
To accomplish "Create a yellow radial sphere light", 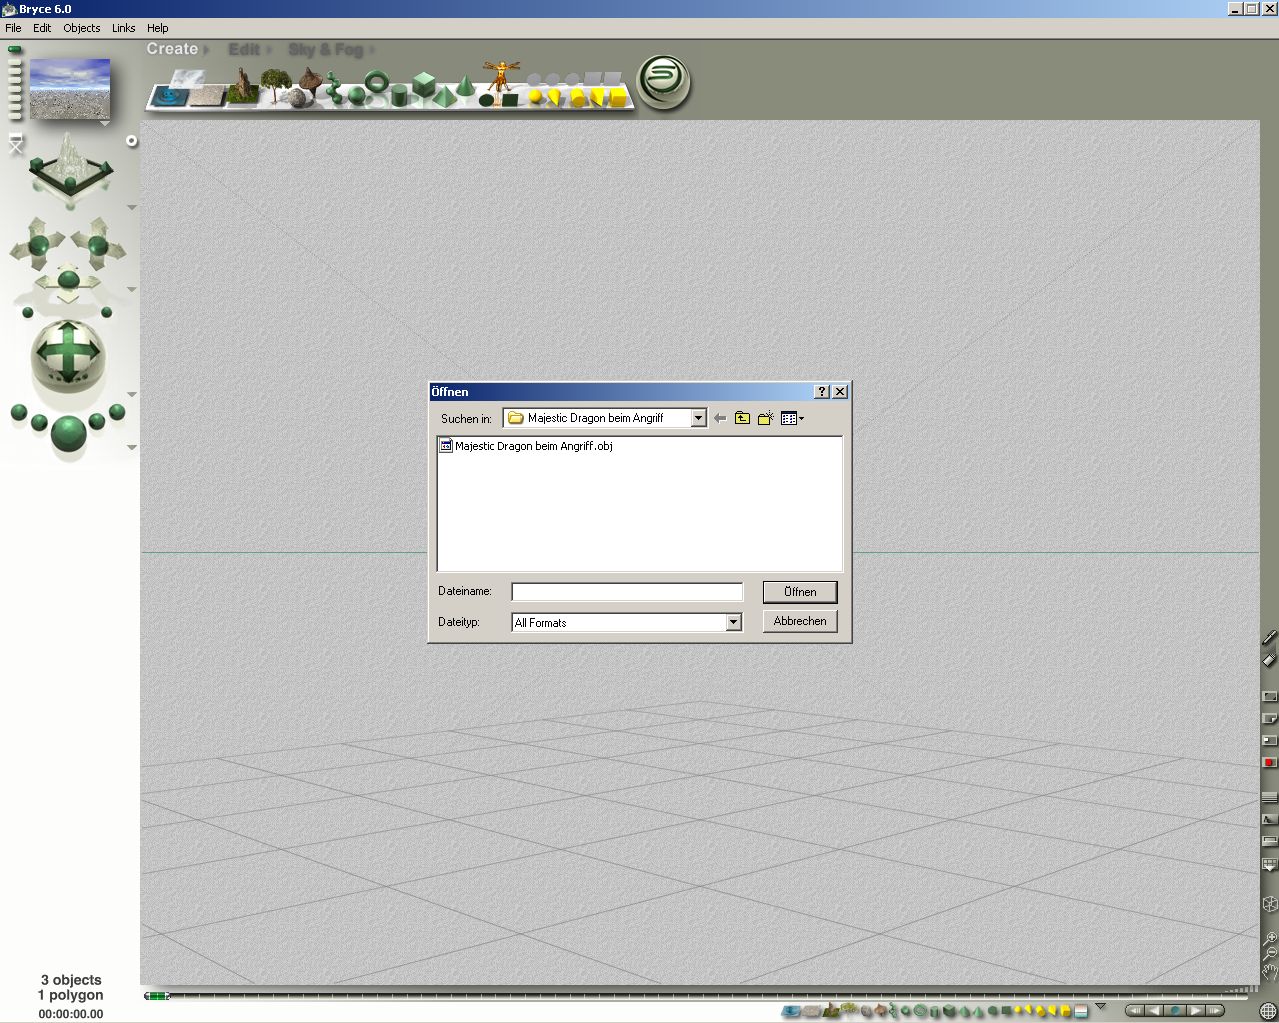I will pos(535,97).
